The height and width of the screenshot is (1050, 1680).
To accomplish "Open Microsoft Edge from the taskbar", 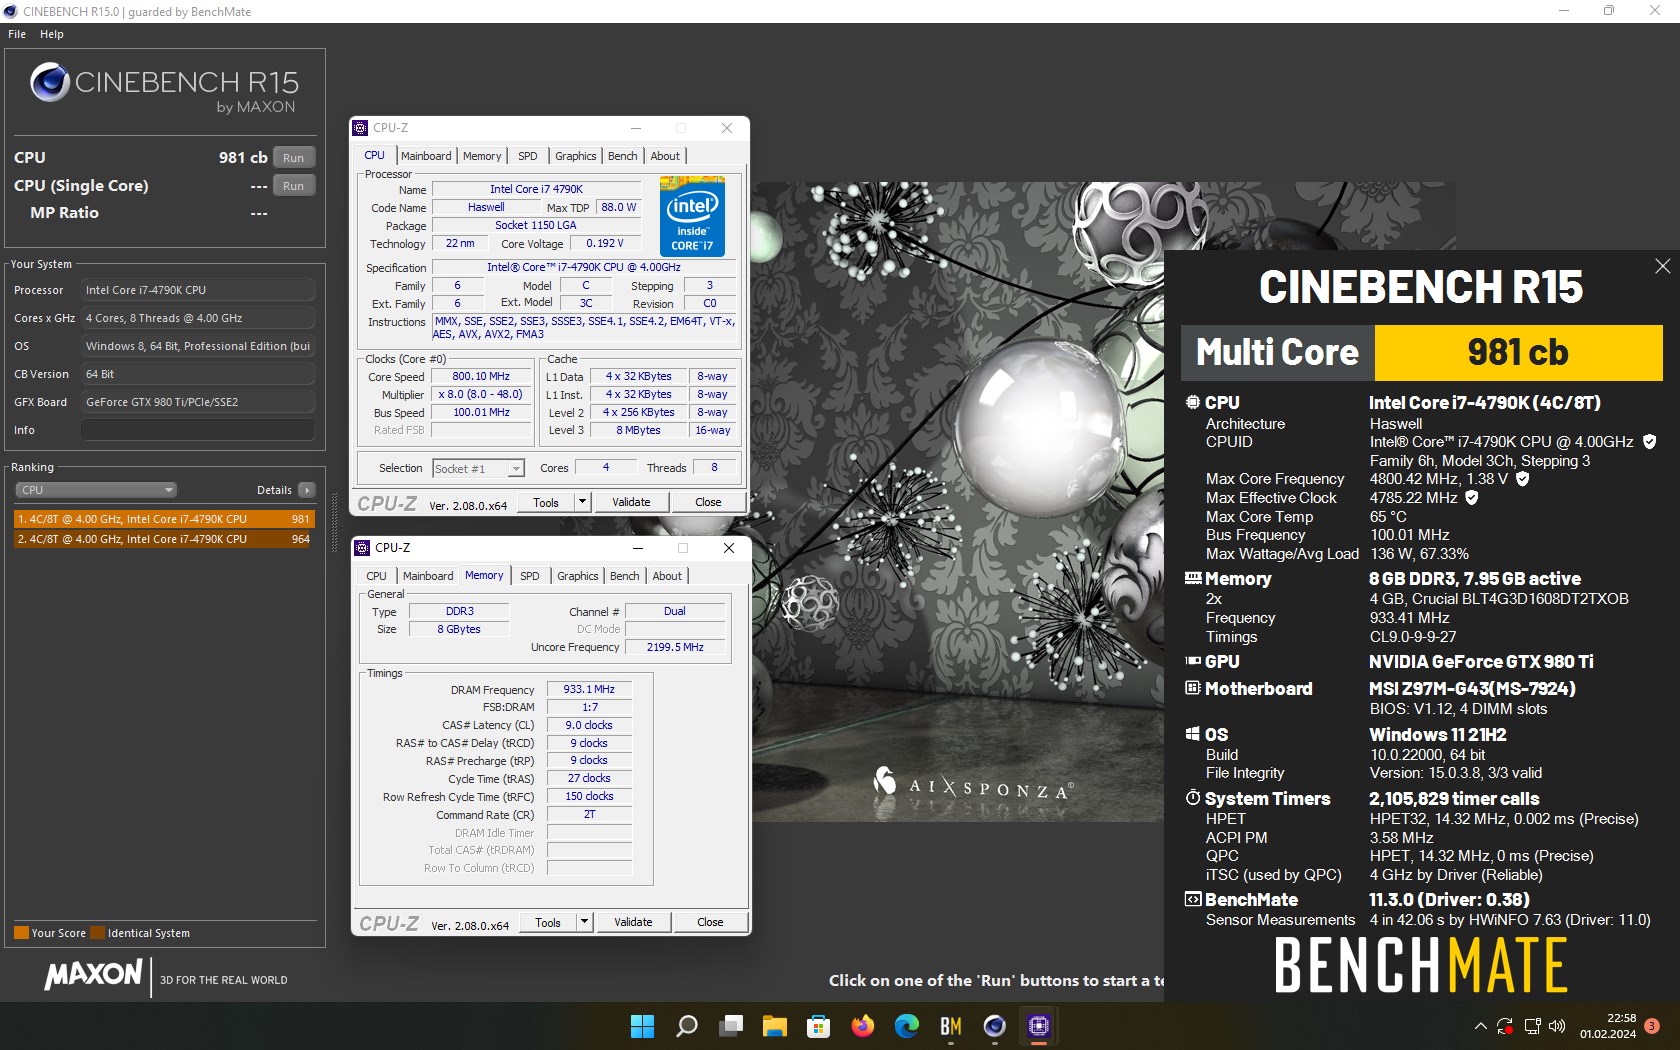I will (x=907, y=1026).
